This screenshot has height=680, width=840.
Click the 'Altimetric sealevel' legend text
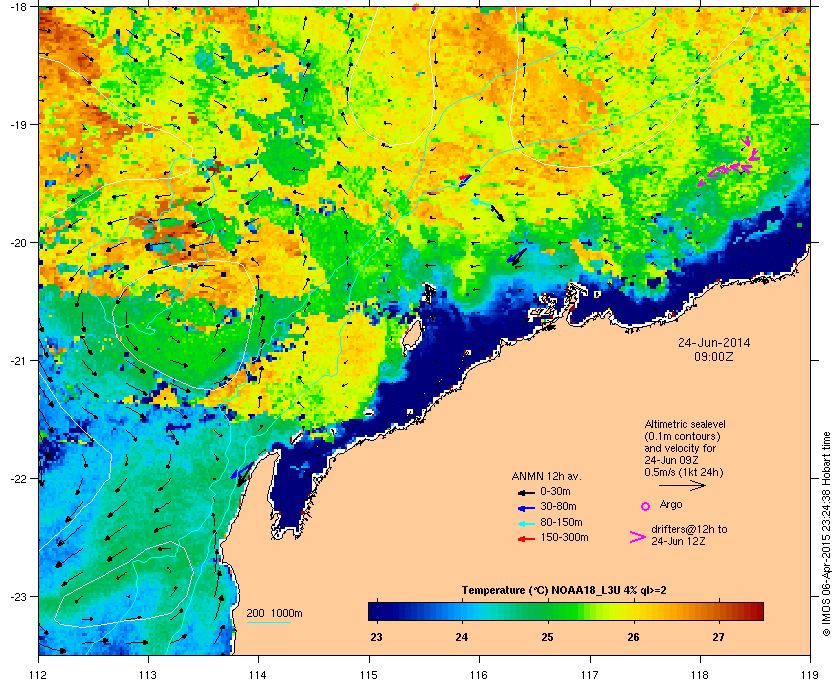click(x=685, y=424)
